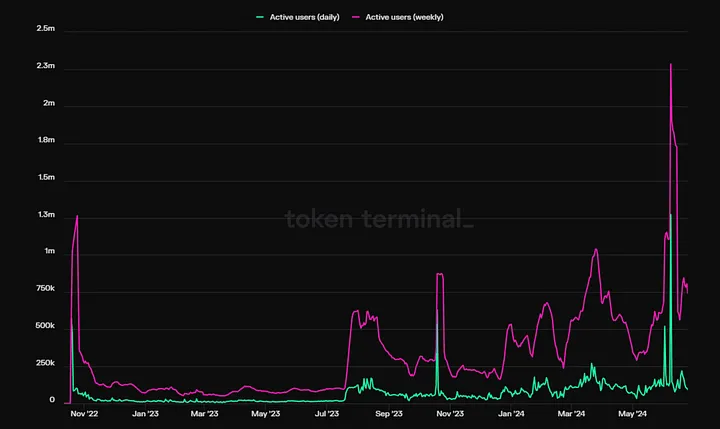The width and height of the screenshot is (720, 429).
Task: Select the highest pink weekly peak near 2.3m
Action: click(670, 65)
